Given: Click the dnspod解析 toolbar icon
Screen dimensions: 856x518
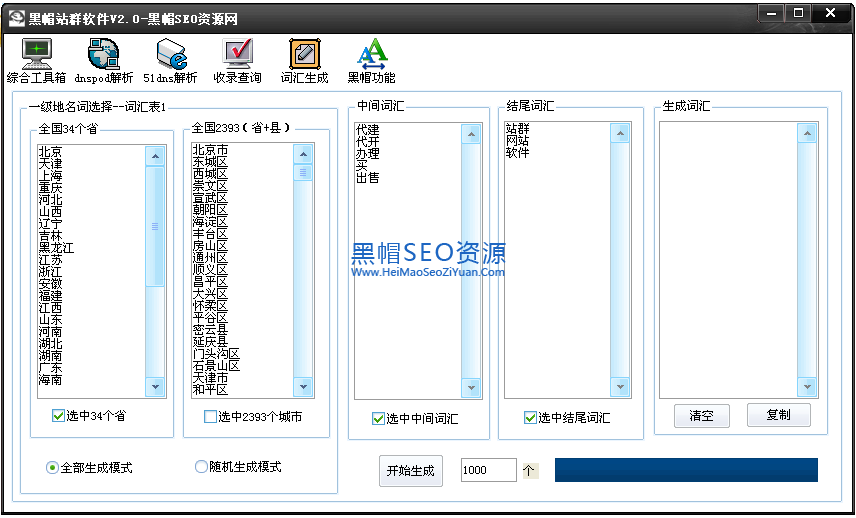Looking at the screenshot, I should (x=103, y=53).
